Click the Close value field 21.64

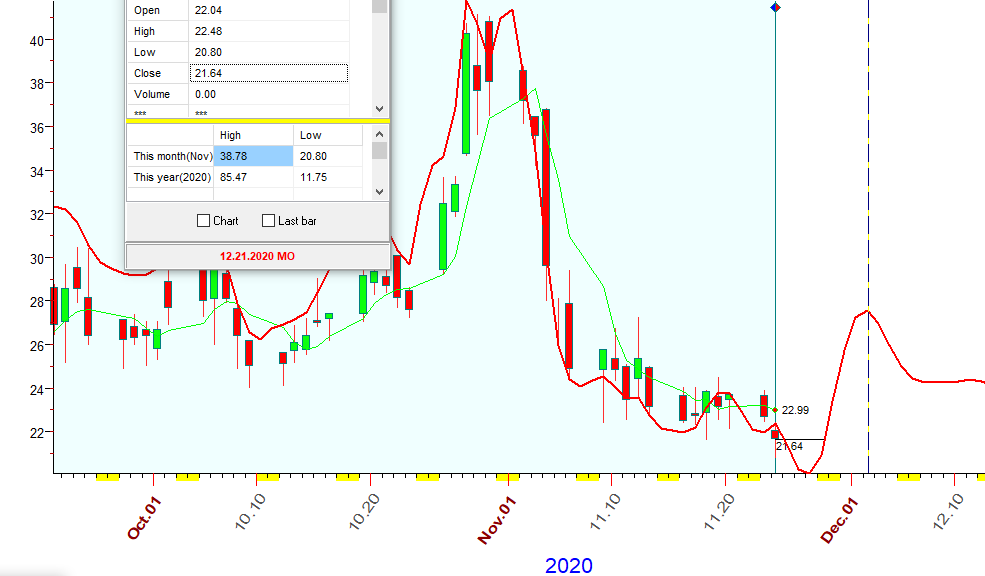click(268, 73)
